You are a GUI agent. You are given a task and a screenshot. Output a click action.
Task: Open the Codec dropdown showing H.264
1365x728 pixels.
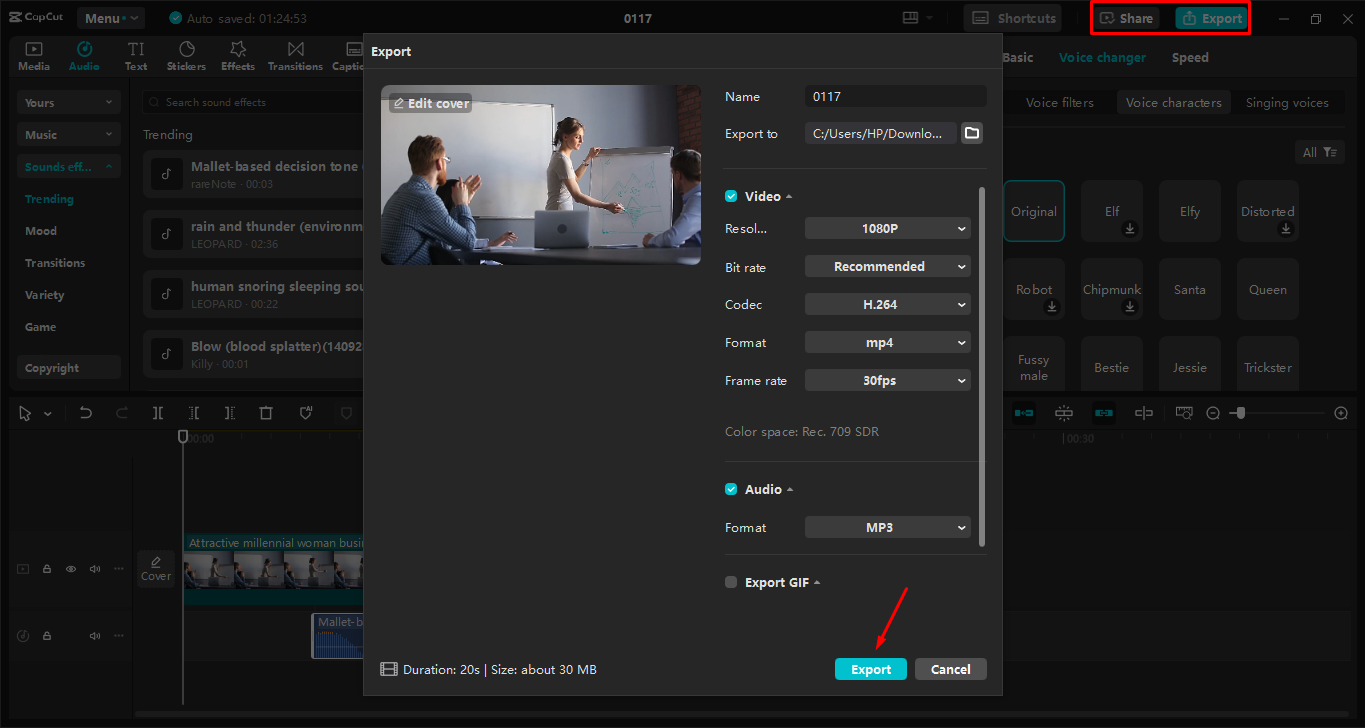click(x=888, y=304)
